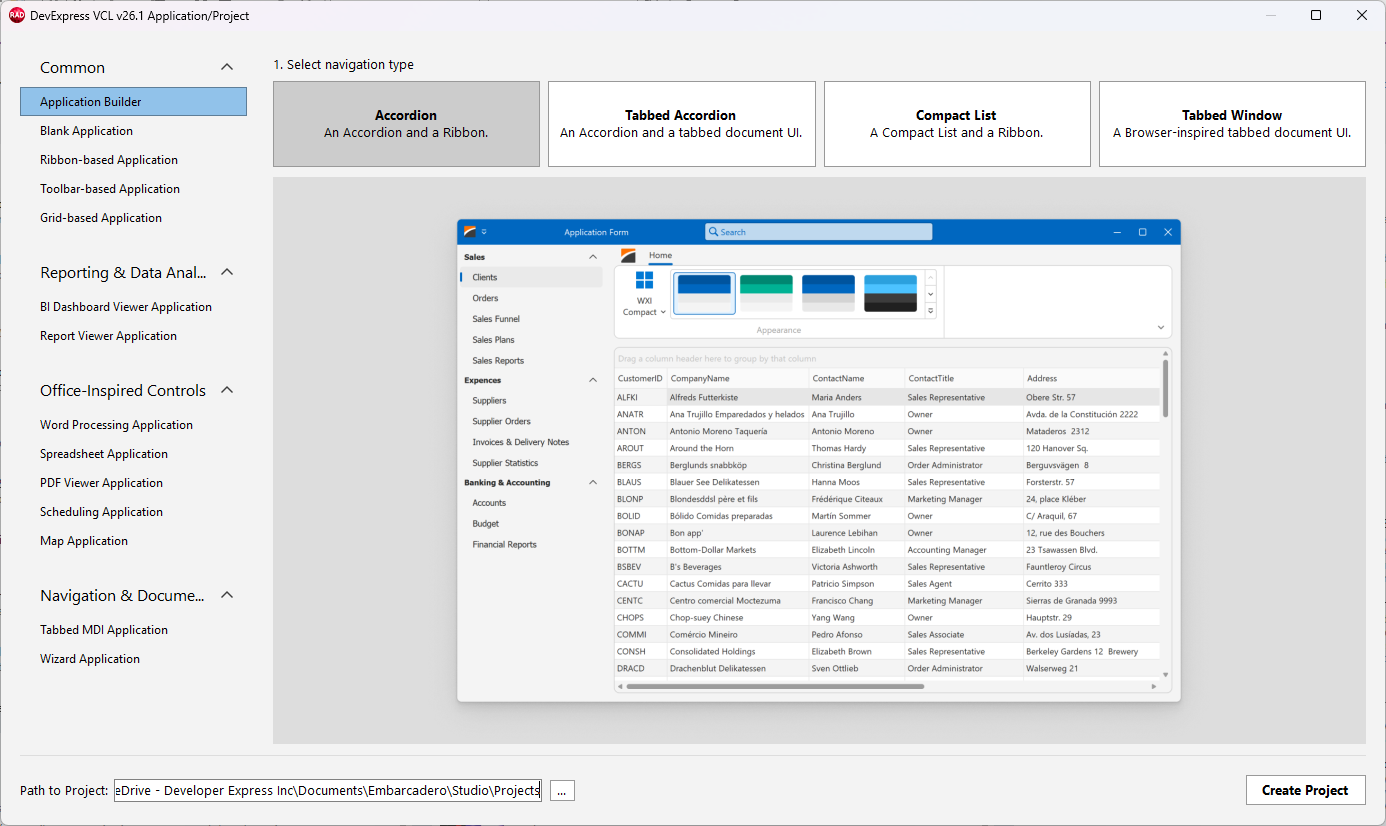Click preview grid horizontal scrollbar
1386x826 pixels.
click(x=775, y=686)
